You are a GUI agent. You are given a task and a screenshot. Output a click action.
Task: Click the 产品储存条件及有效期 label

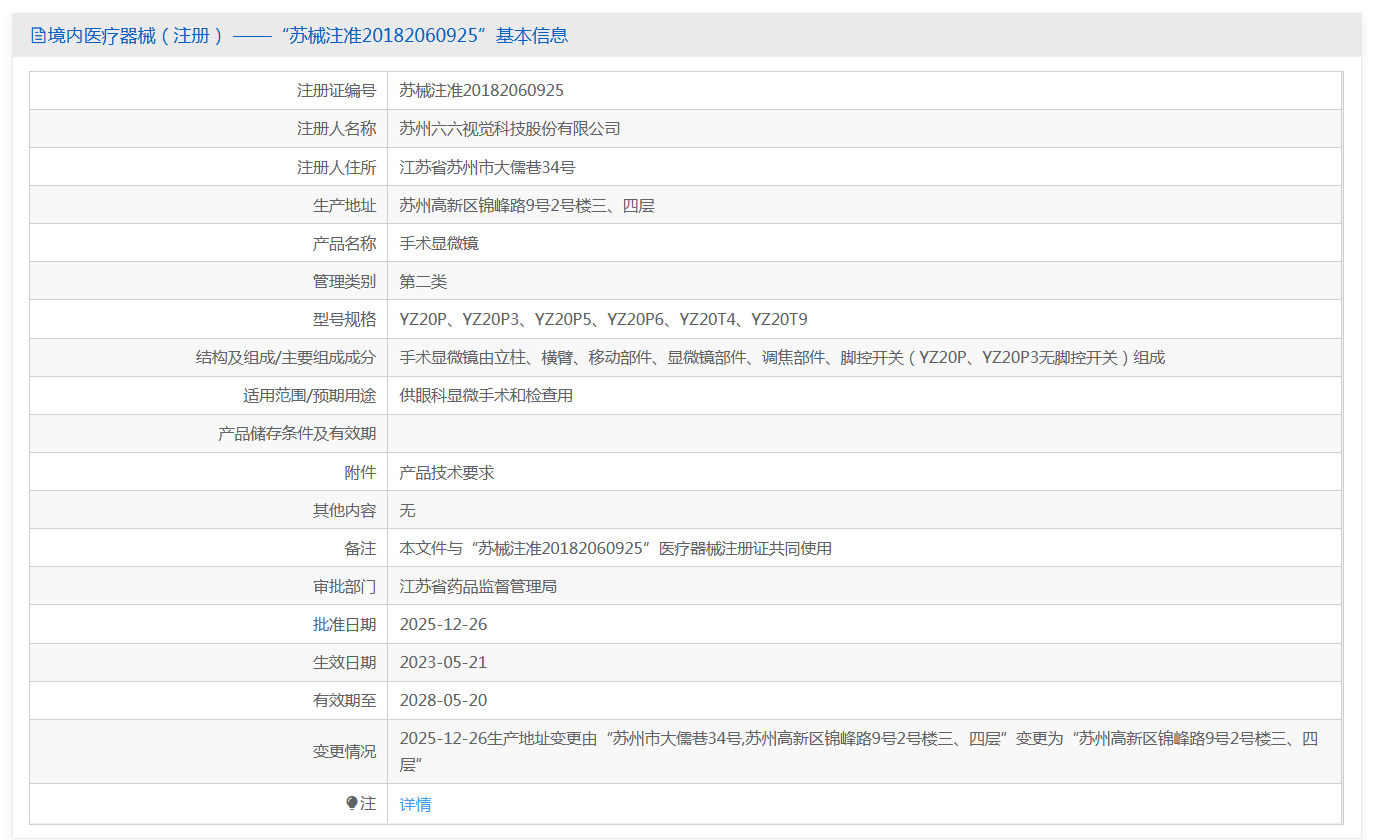297,434
